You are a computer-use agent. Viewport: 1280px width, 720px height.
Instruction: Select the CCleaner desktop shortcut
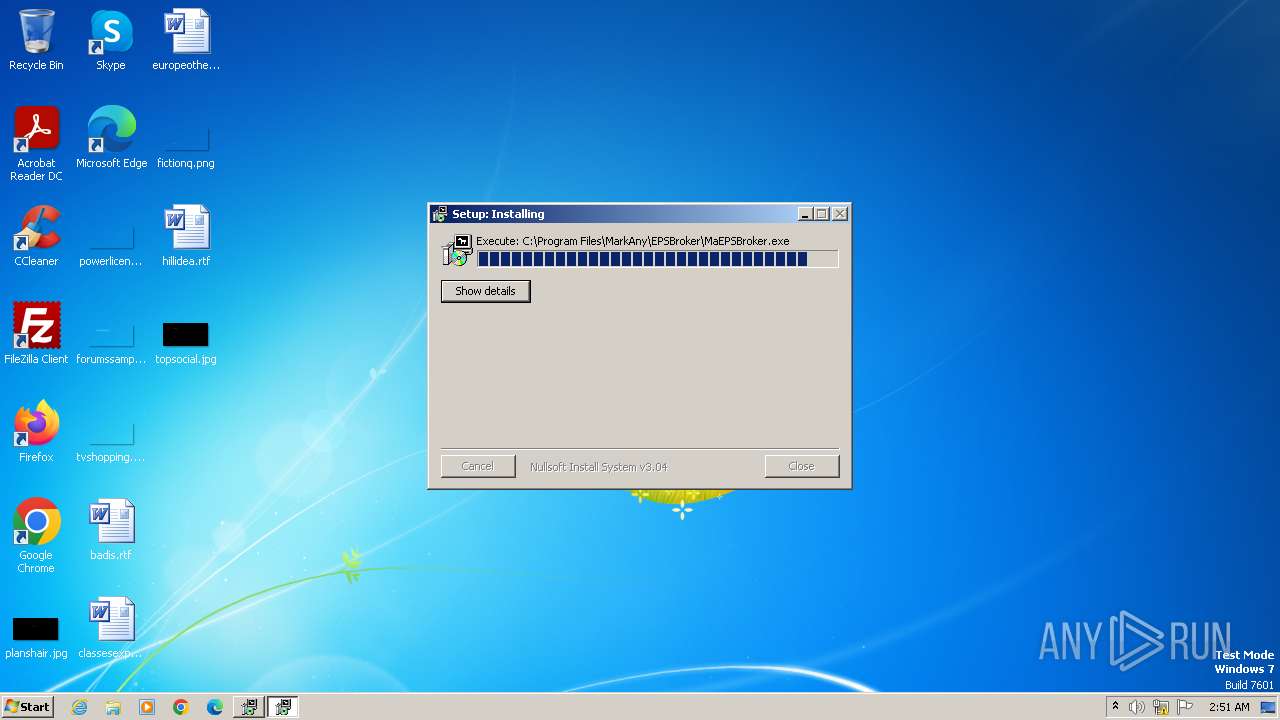click(36, 236)
